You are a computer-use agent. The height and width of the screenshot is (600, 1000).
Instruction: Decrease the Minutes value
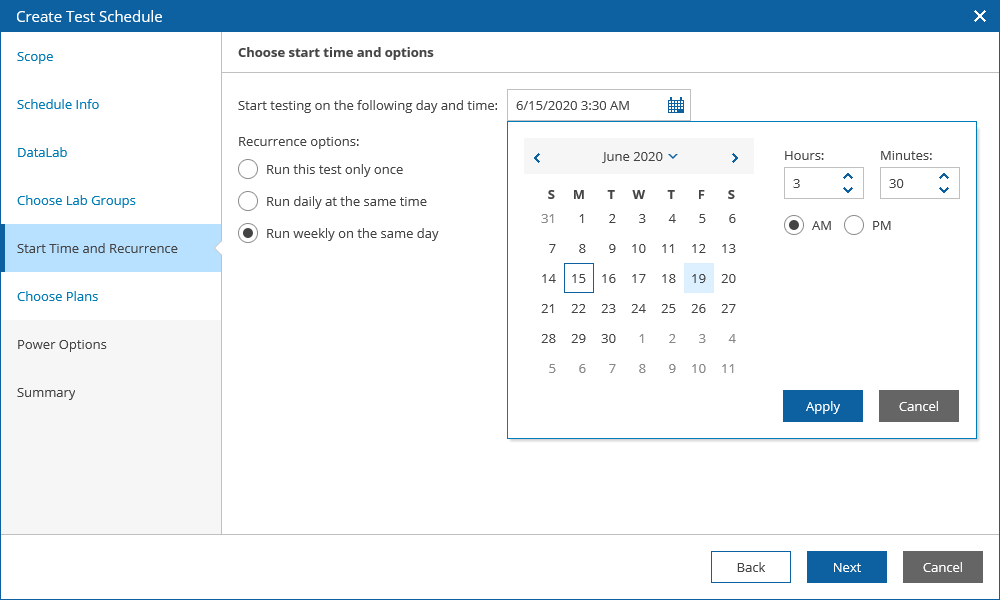click(944, 190)
